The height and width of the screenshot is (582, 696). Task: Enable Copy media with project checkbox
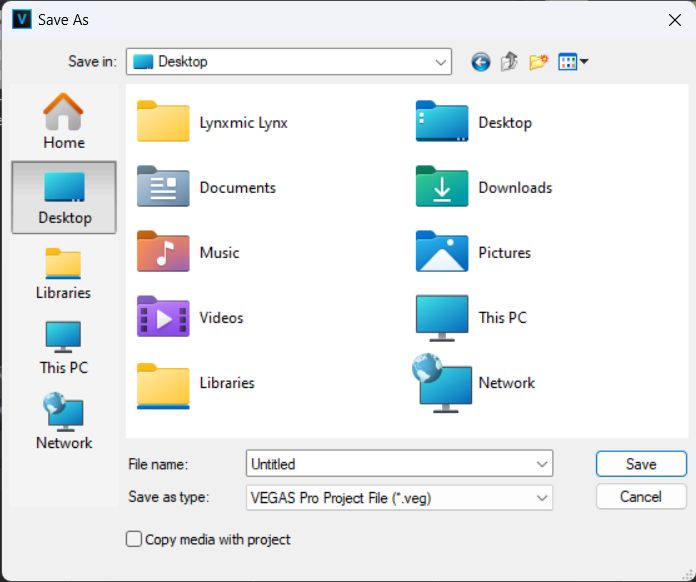point(134,539)
